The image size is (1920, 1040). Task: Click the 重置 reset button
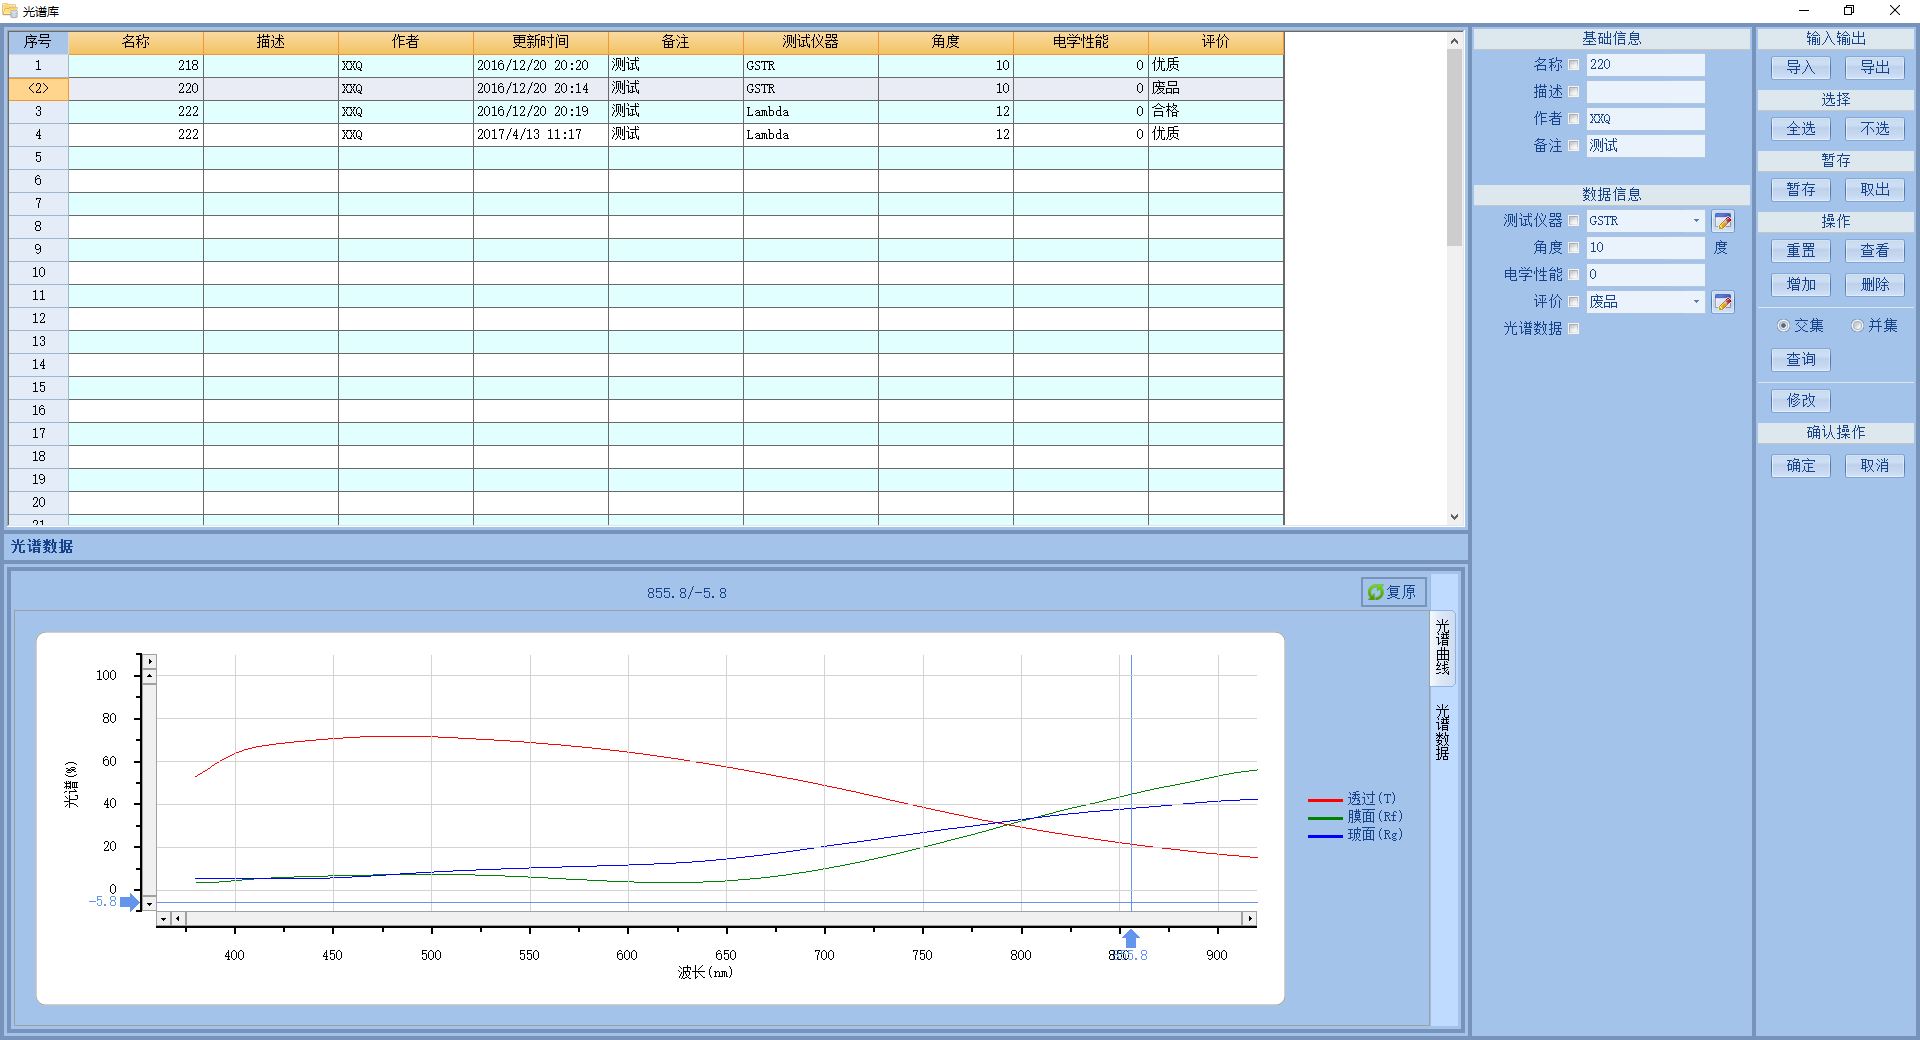pos(1801,251)
